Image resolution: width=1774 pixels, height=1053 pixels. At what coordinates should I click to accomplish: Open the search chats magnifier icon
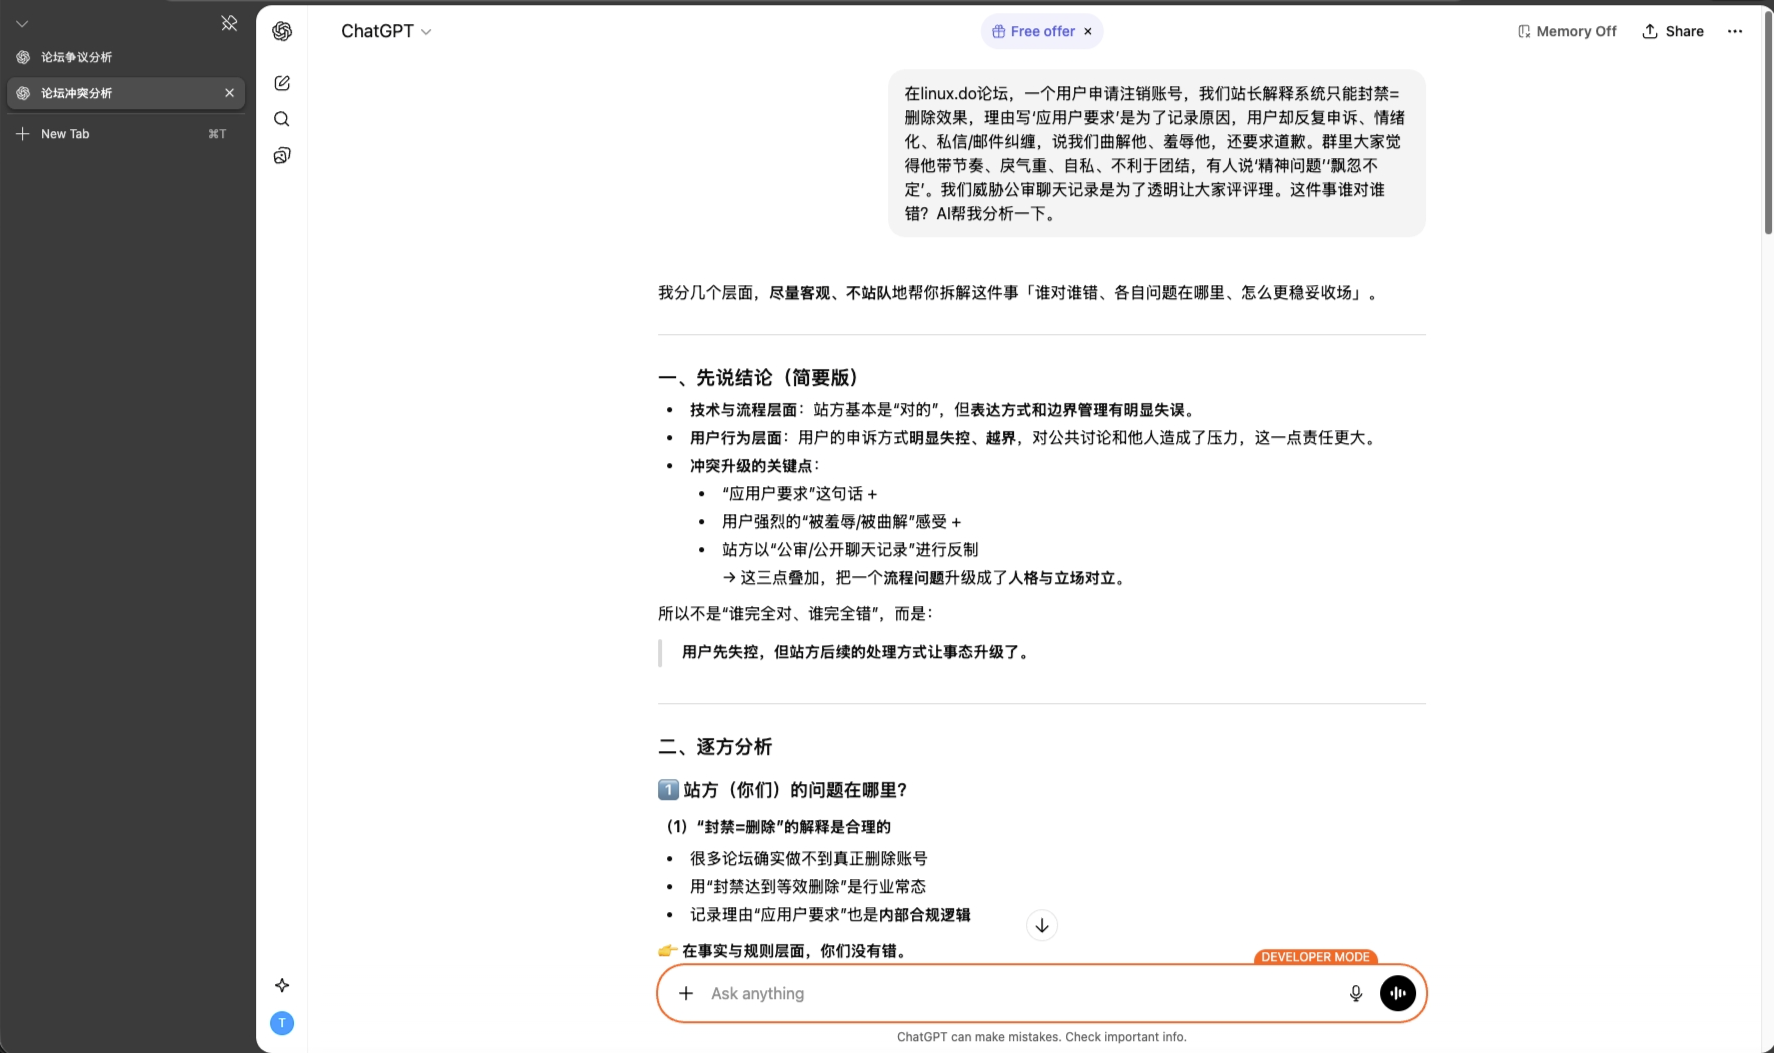point(282,119)
